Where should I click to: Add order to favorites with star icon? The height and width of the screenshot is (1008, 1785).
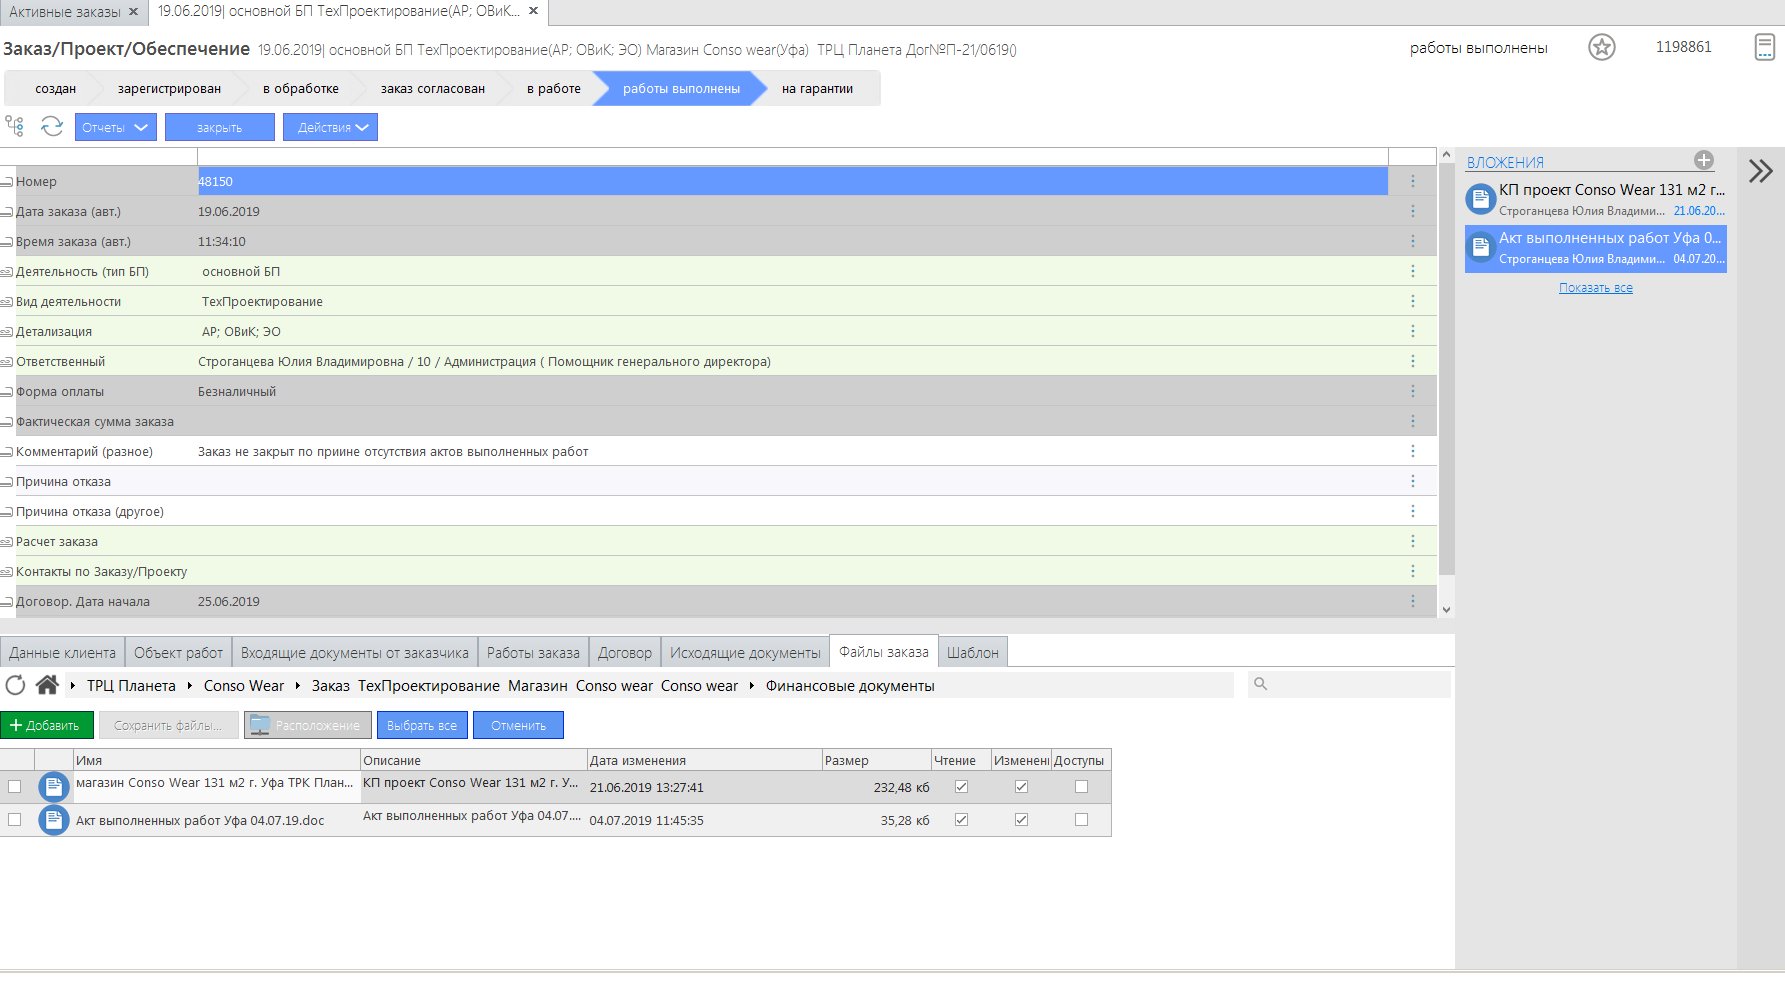tap(1601, 47)
